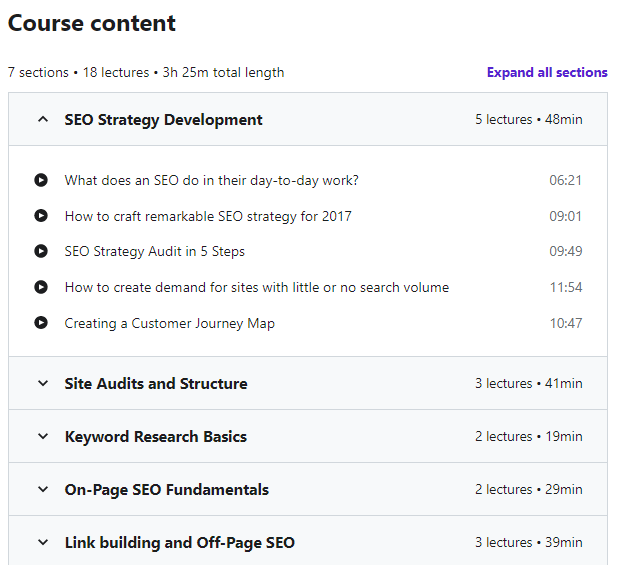Click the 'Course content' heading
621x565 pixels.
pos(91,23)
